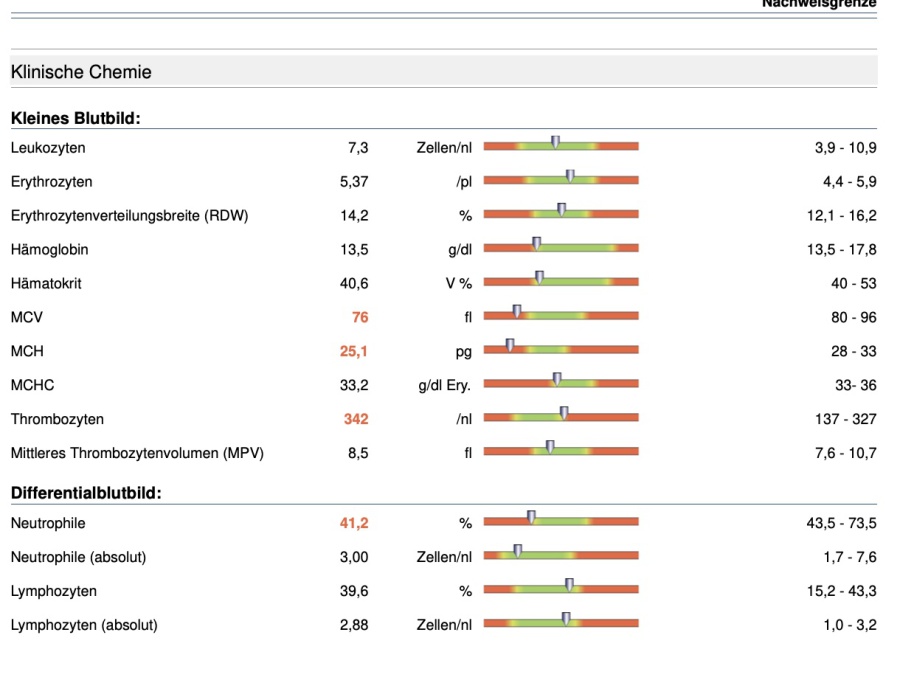Click the MCHC unit g/dl Ery.
900x683 pixels.
click(444, 386)
